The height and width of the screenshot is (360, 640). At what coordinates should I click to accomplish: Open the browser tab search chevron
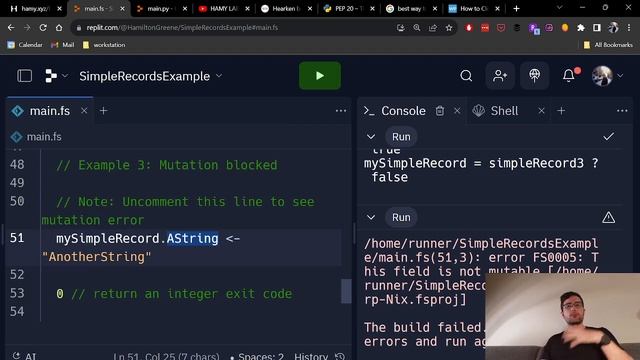(559, 8)
